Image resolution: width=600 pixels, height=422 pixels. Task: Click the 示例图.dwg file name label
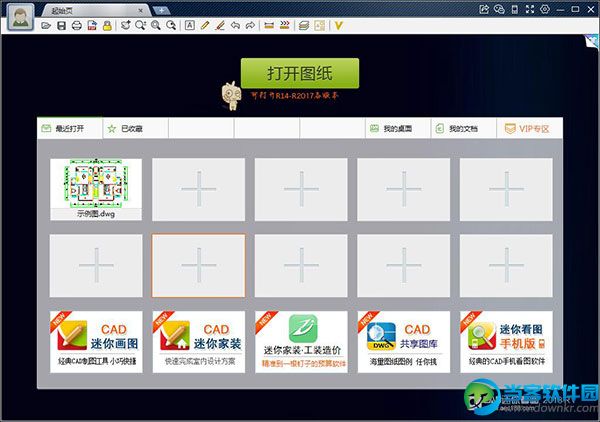coord(96,214)
